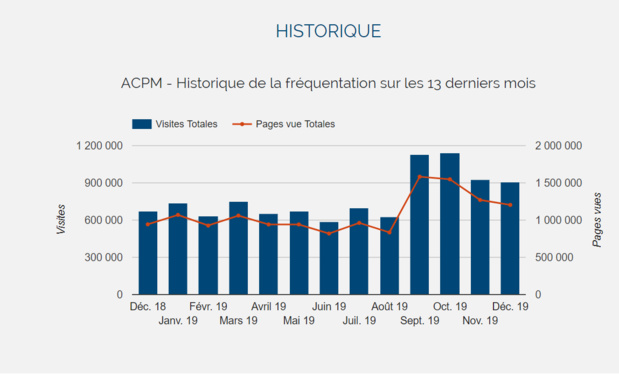Click the 500 000 right axis value
619x375 pixels.
coord(554,257)
